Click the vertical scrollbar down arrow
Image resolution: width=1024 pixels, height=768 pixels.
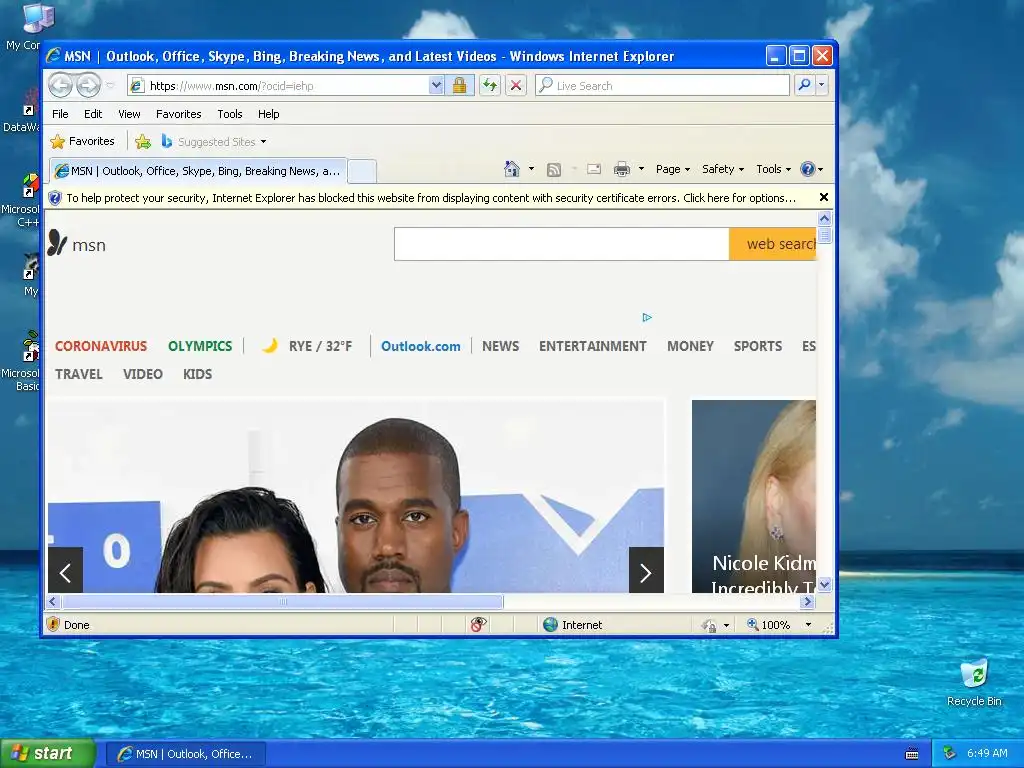pyautogui.click(x=824, y=584)
